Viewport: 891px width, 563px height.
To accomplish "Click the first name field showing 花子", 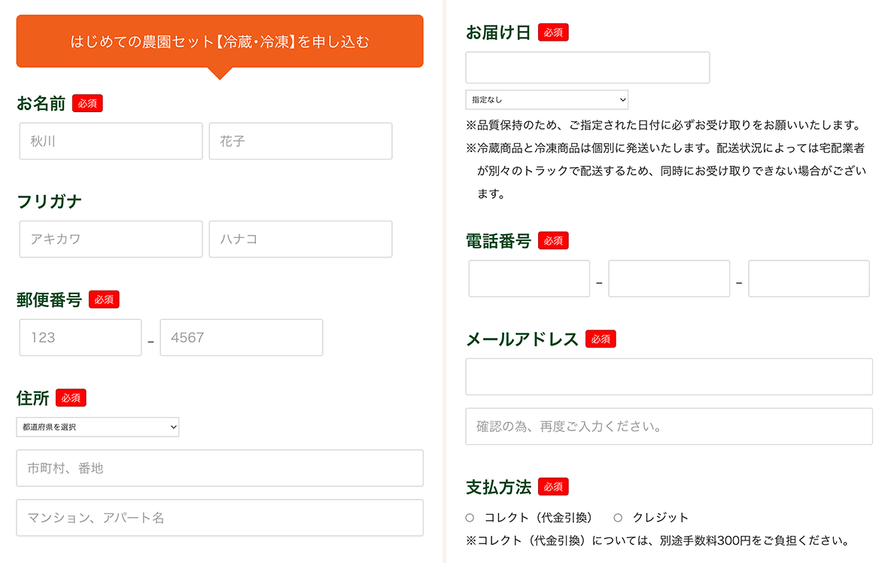I will tap(300, 141).
